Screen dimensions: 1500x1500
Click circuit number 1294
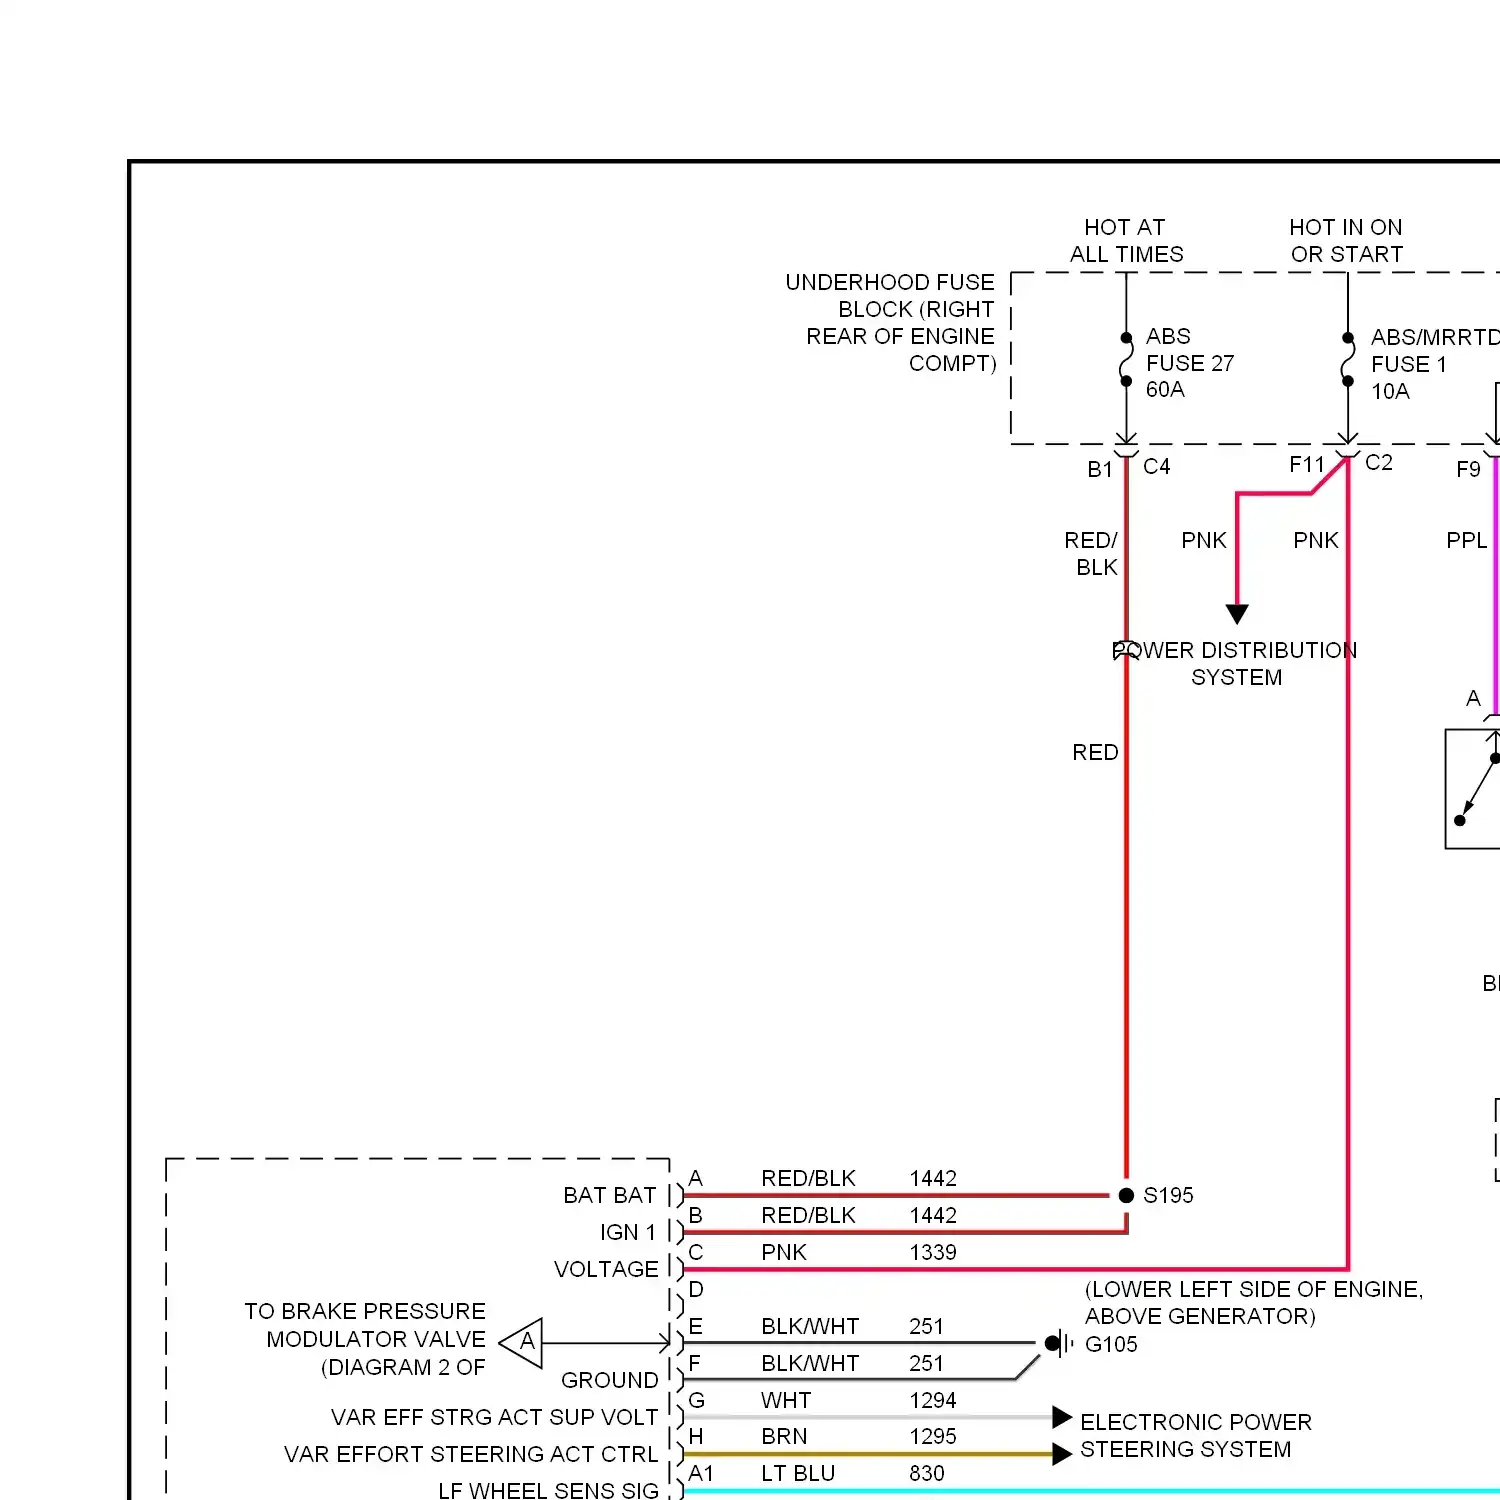(x=933, y=1400)
